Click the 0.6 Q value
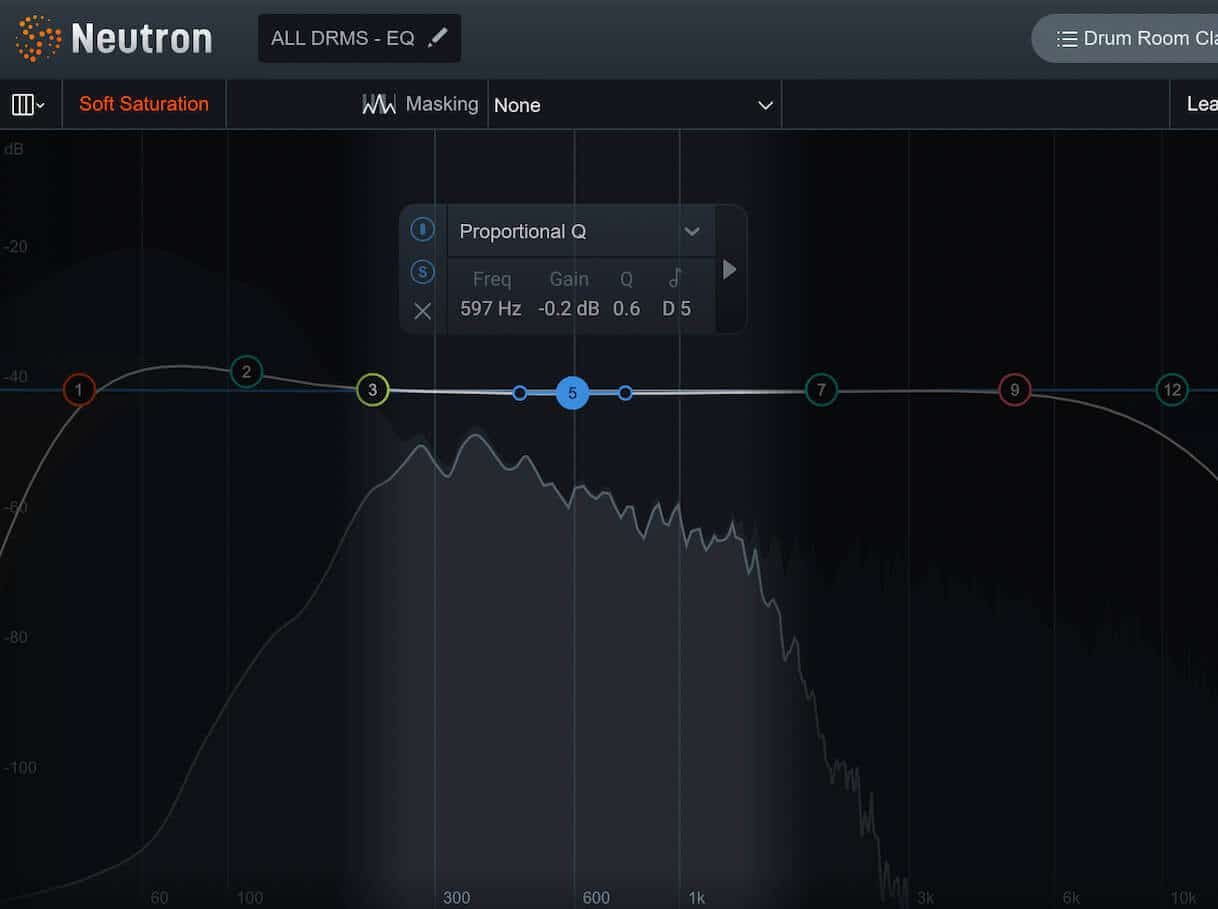The width and height of the screenshot is (1218, 909). pos(627,308)
